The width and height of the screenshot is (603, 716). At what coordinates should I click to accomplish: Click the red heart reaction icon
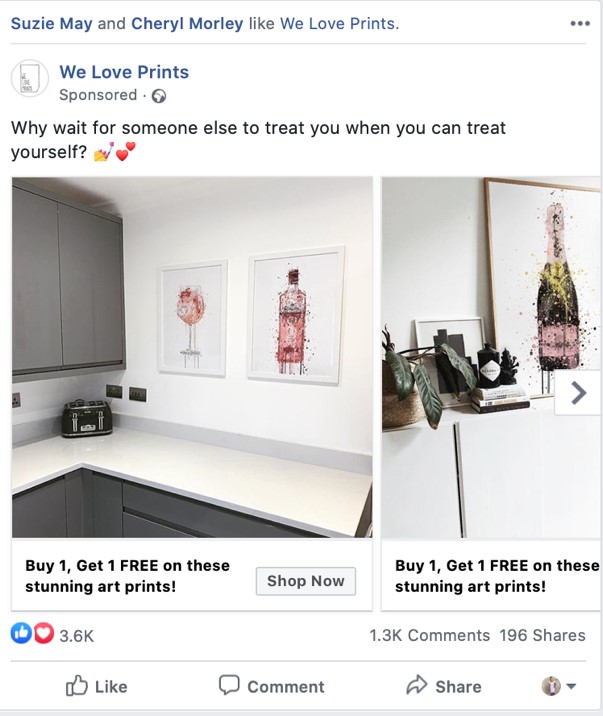tap(43, 634)
